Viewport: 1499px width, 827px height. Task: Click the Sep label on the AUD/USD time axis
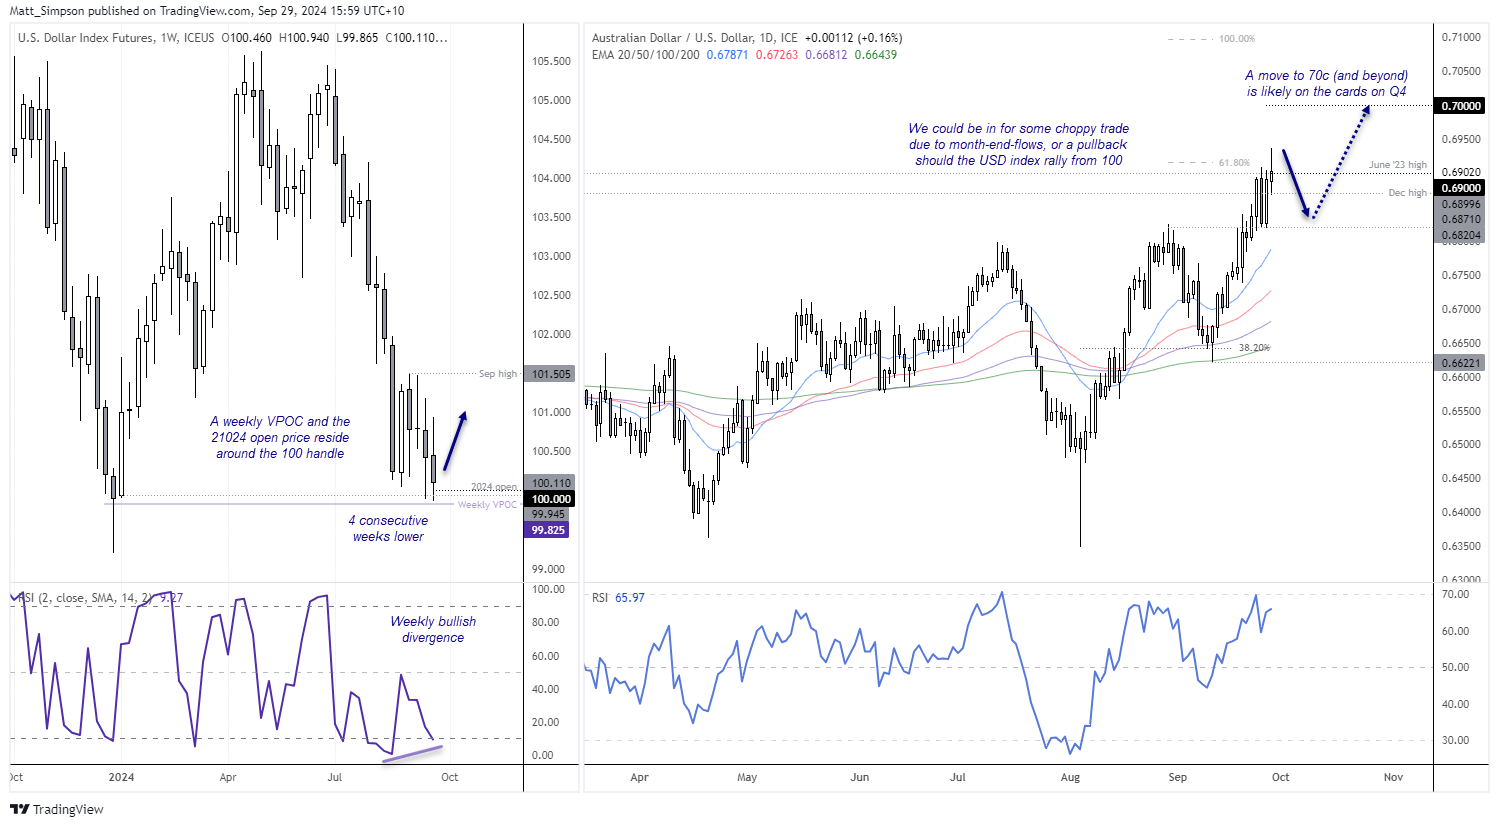tap(1177, 777)
